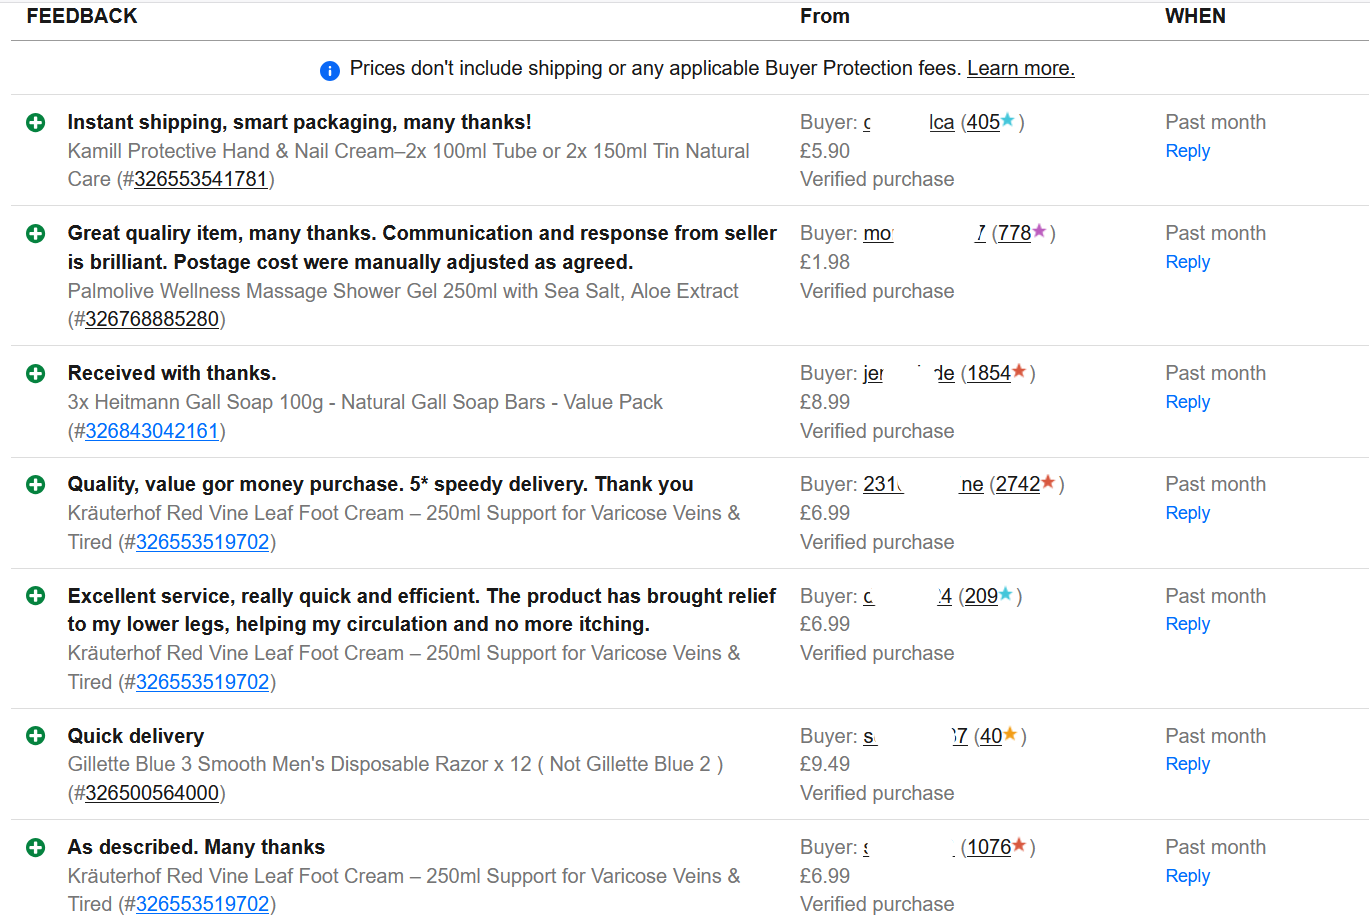Reply to the 'Instant shipping' feedback
Image resolution: width=1370 pixels, height=917 pixels.
coord(1187,151)
